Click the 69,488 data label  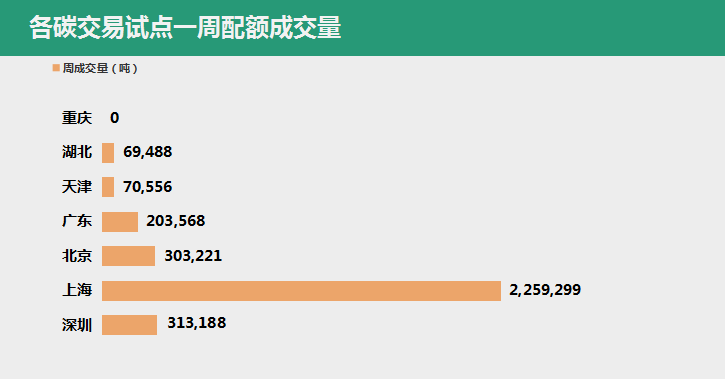coord(147,152)
